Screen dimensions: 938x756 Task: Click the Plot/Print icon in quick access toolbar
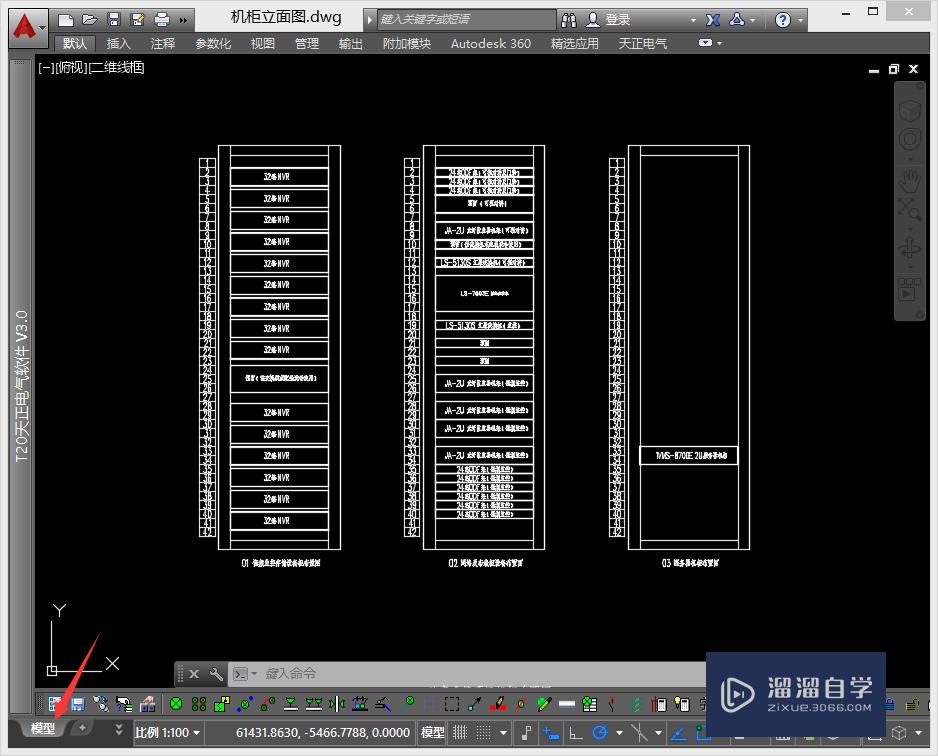click(162, 19)
